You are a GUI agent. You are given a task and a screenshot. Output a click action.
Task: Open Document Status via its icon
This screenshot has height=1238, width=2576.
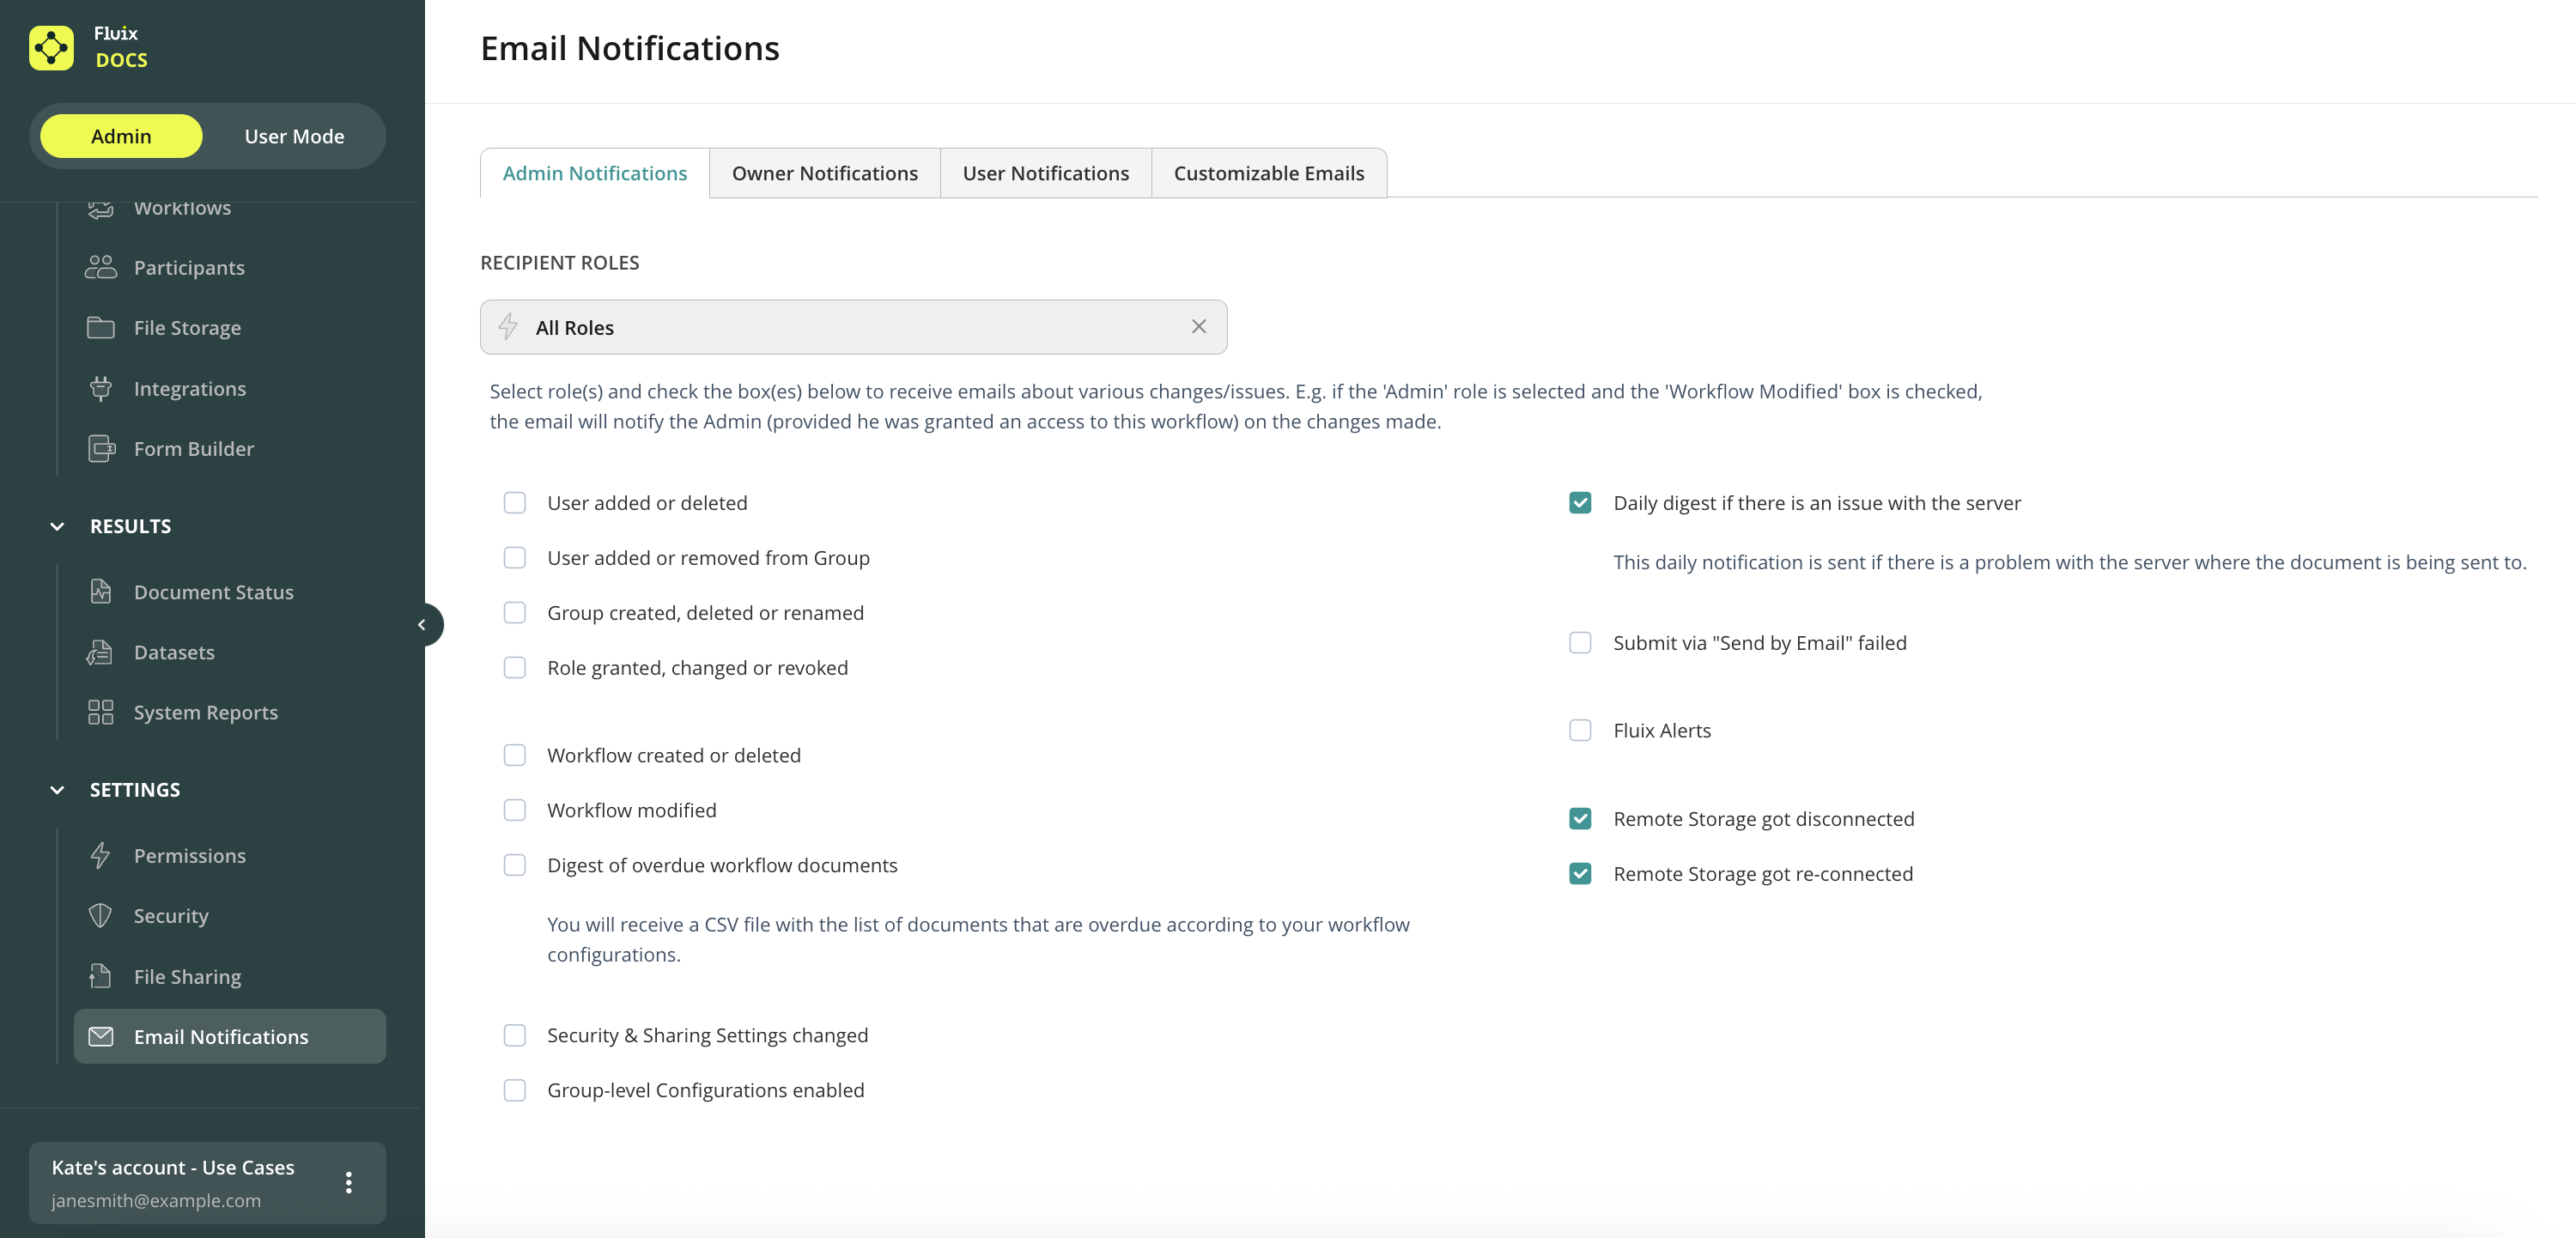pyautogui.click(x=101, y=591)
